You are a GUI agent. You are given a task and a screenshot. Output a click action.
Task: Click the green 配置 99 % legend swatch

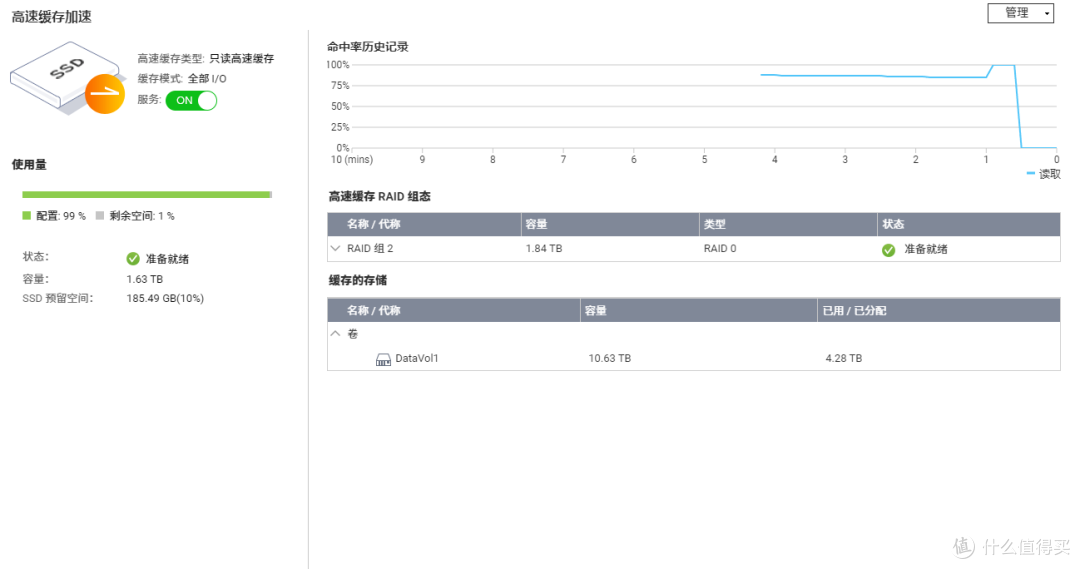click(27, 216)
